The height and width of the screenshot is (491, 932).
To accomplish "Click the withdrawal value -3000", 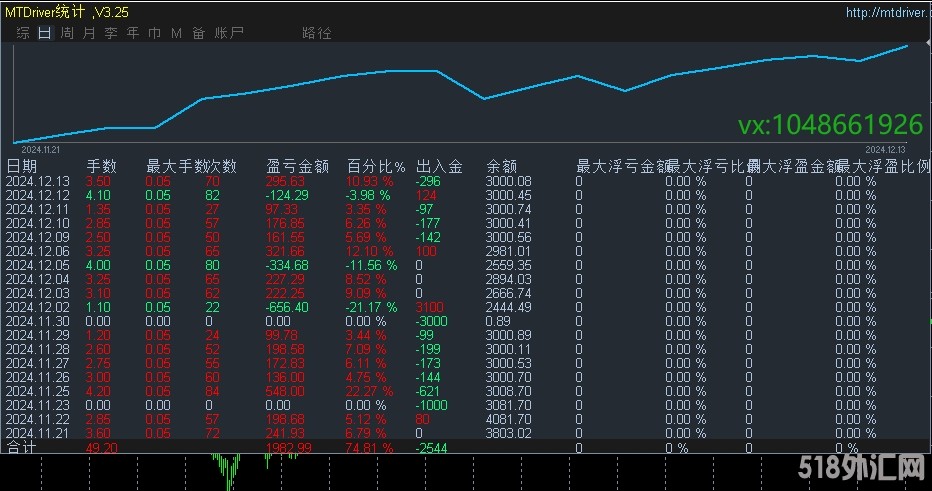I will coord(432,321).
